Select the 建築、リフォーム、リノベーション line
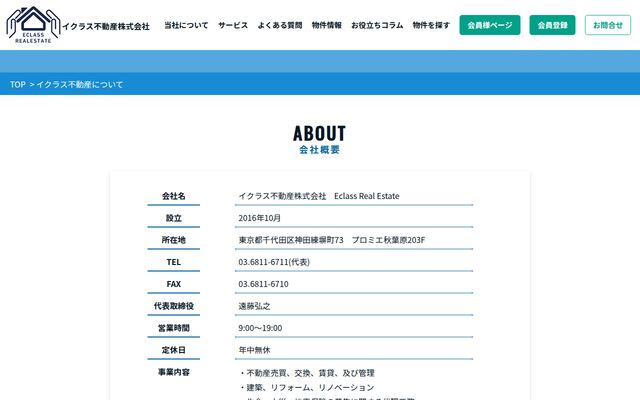 click(307, 387)
